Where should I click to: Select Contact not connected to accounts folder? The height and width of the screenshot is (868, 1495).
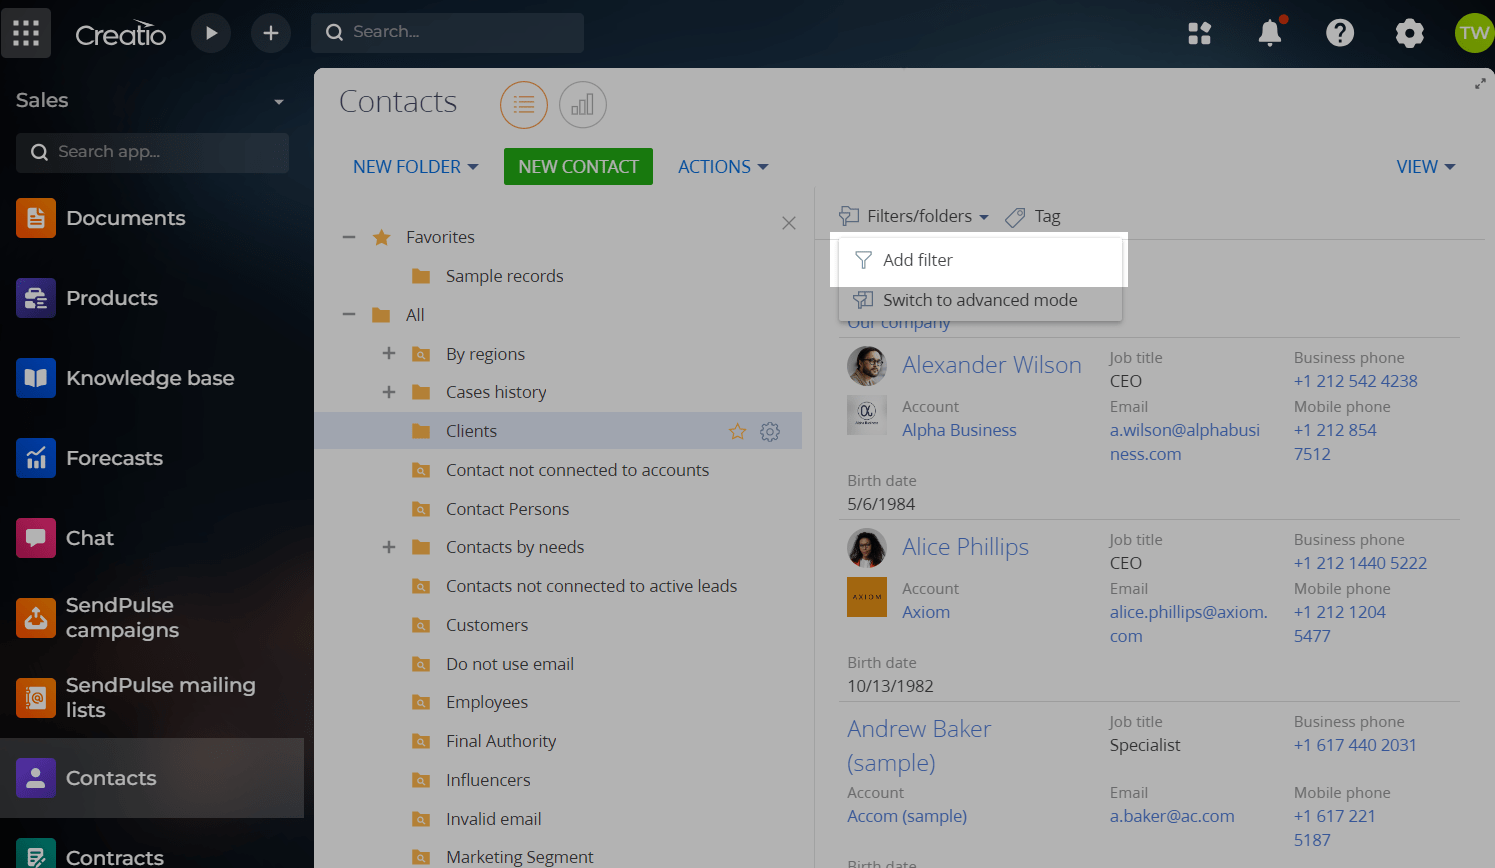click(x=577, y=470)
